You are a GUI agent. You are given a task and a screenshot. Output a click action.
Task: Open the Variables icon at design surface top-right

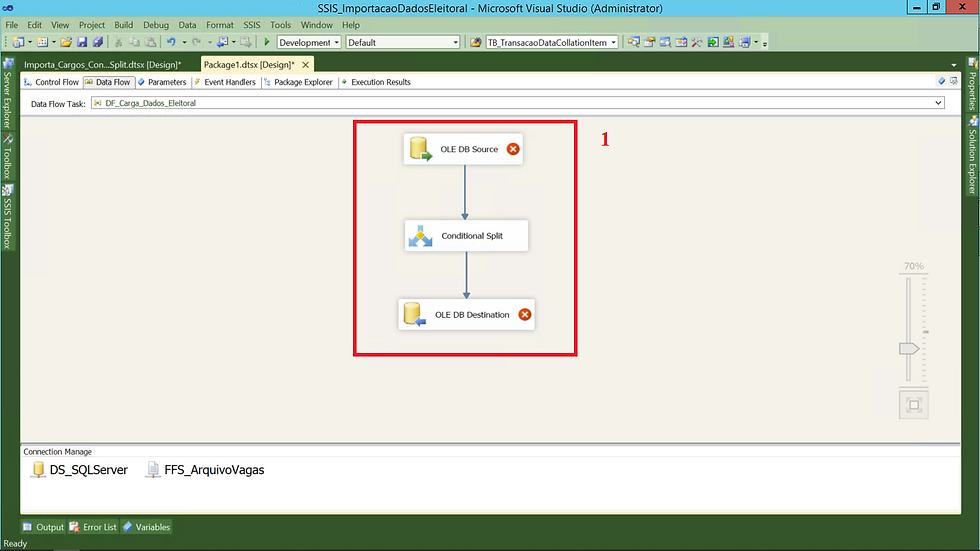coord(941,81)
